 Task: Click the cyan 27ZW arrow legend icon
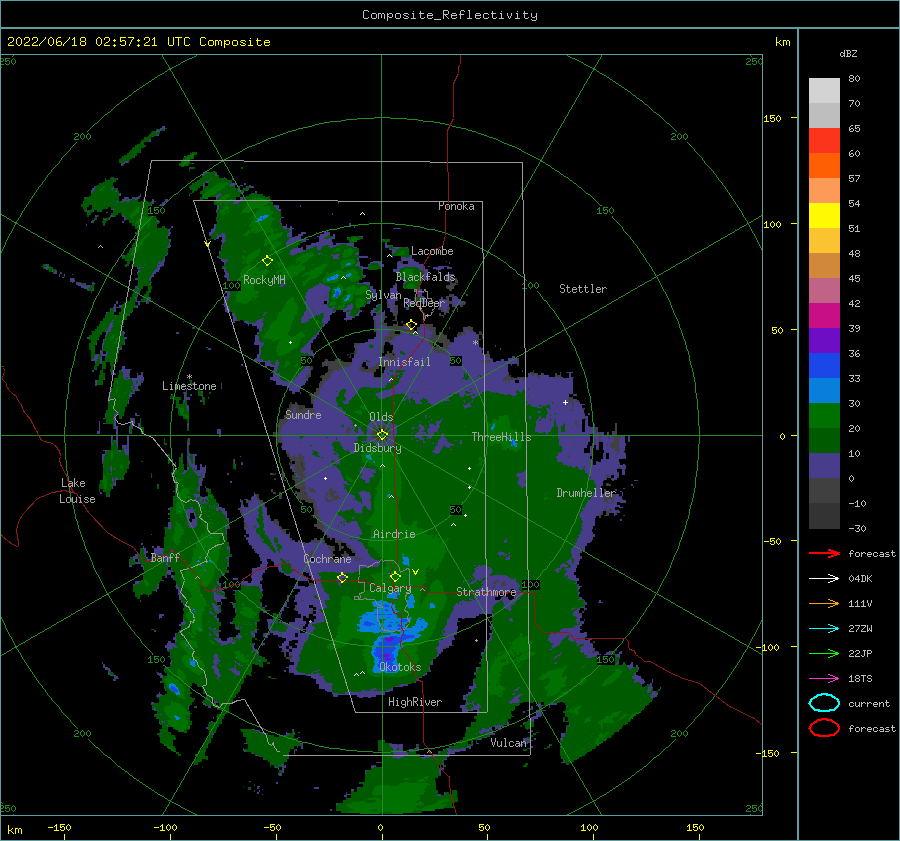pos(824,628)
